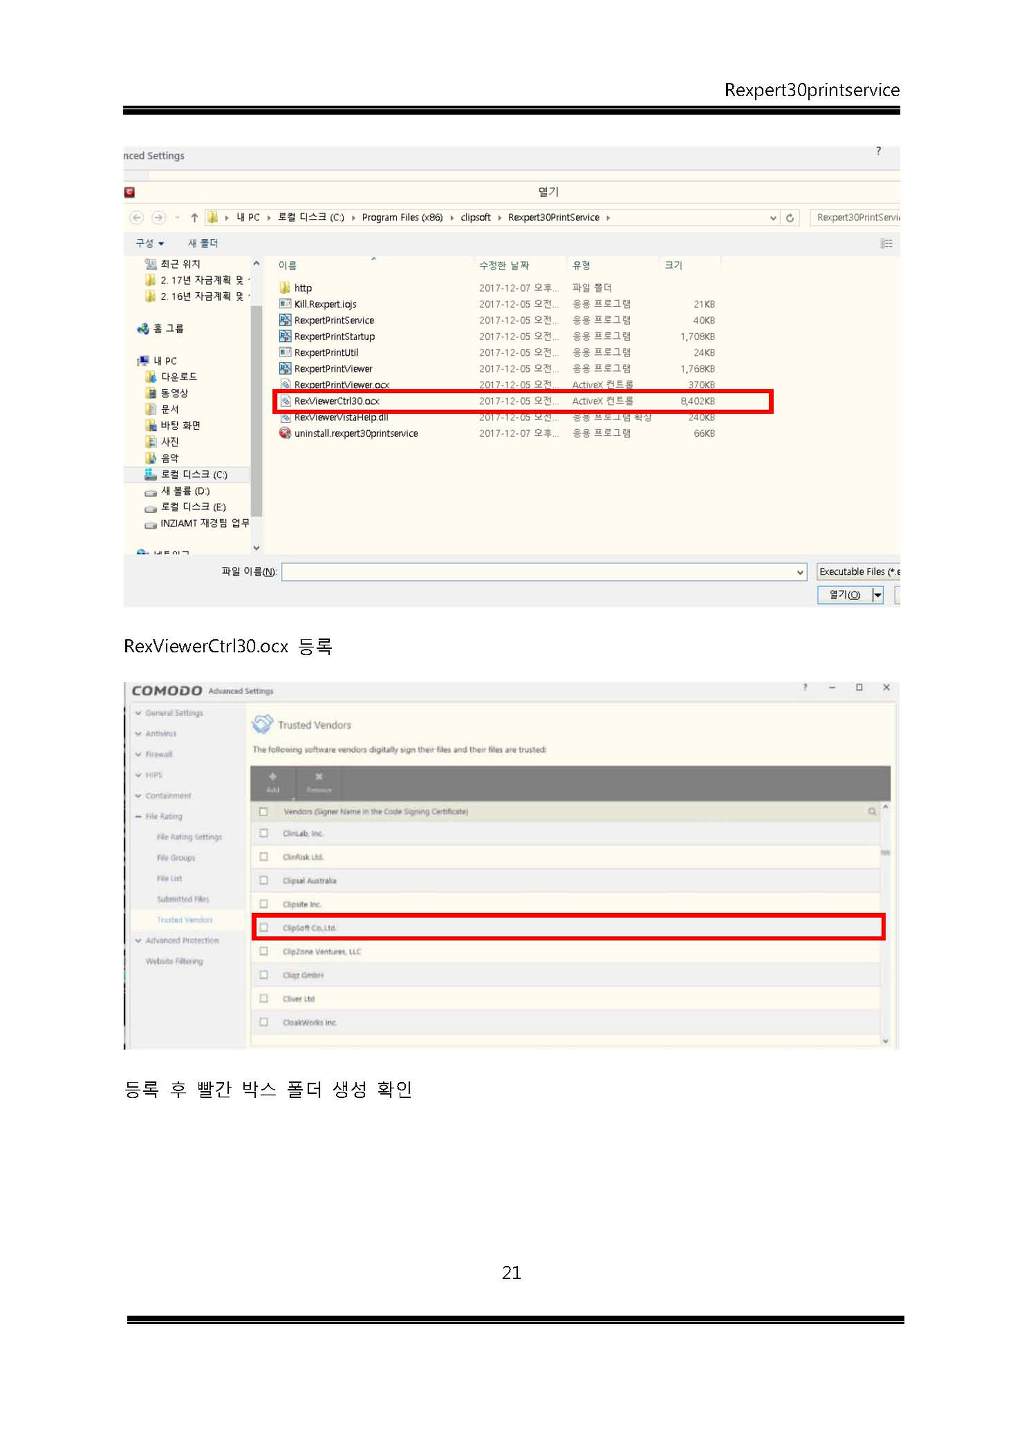Open the 홈 그룹 node
Screen dimensions: 1024x1447
click(x=160, y=328)
